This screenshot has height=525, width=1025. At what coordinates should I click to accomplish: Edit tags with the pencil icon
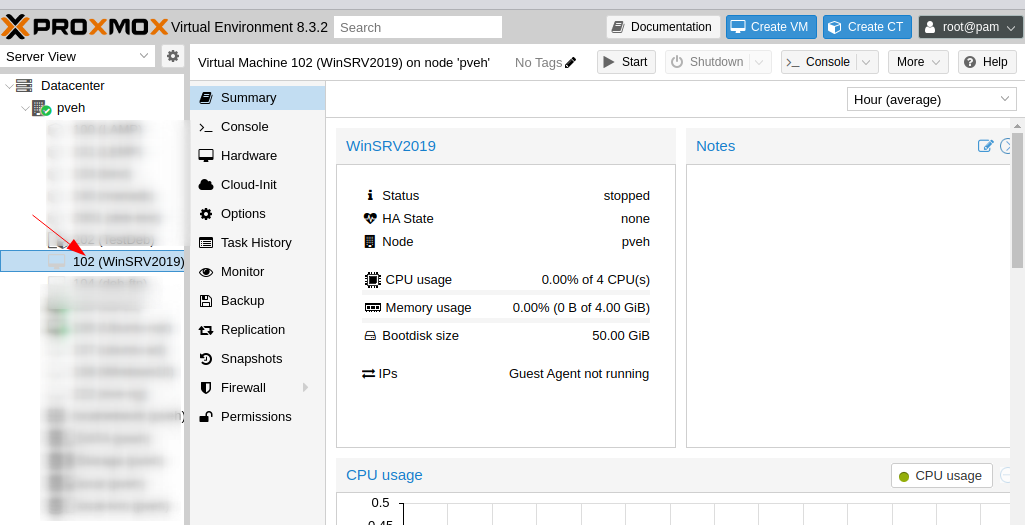click(x=571, y=62)
